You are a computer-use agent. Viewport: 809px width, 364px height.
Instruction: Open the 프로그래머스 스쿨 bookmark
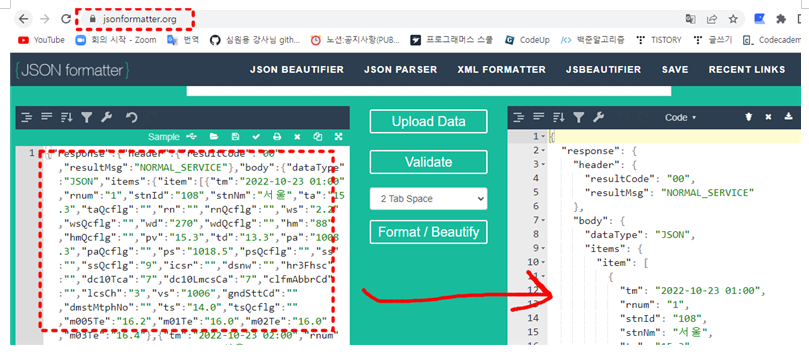451,40
